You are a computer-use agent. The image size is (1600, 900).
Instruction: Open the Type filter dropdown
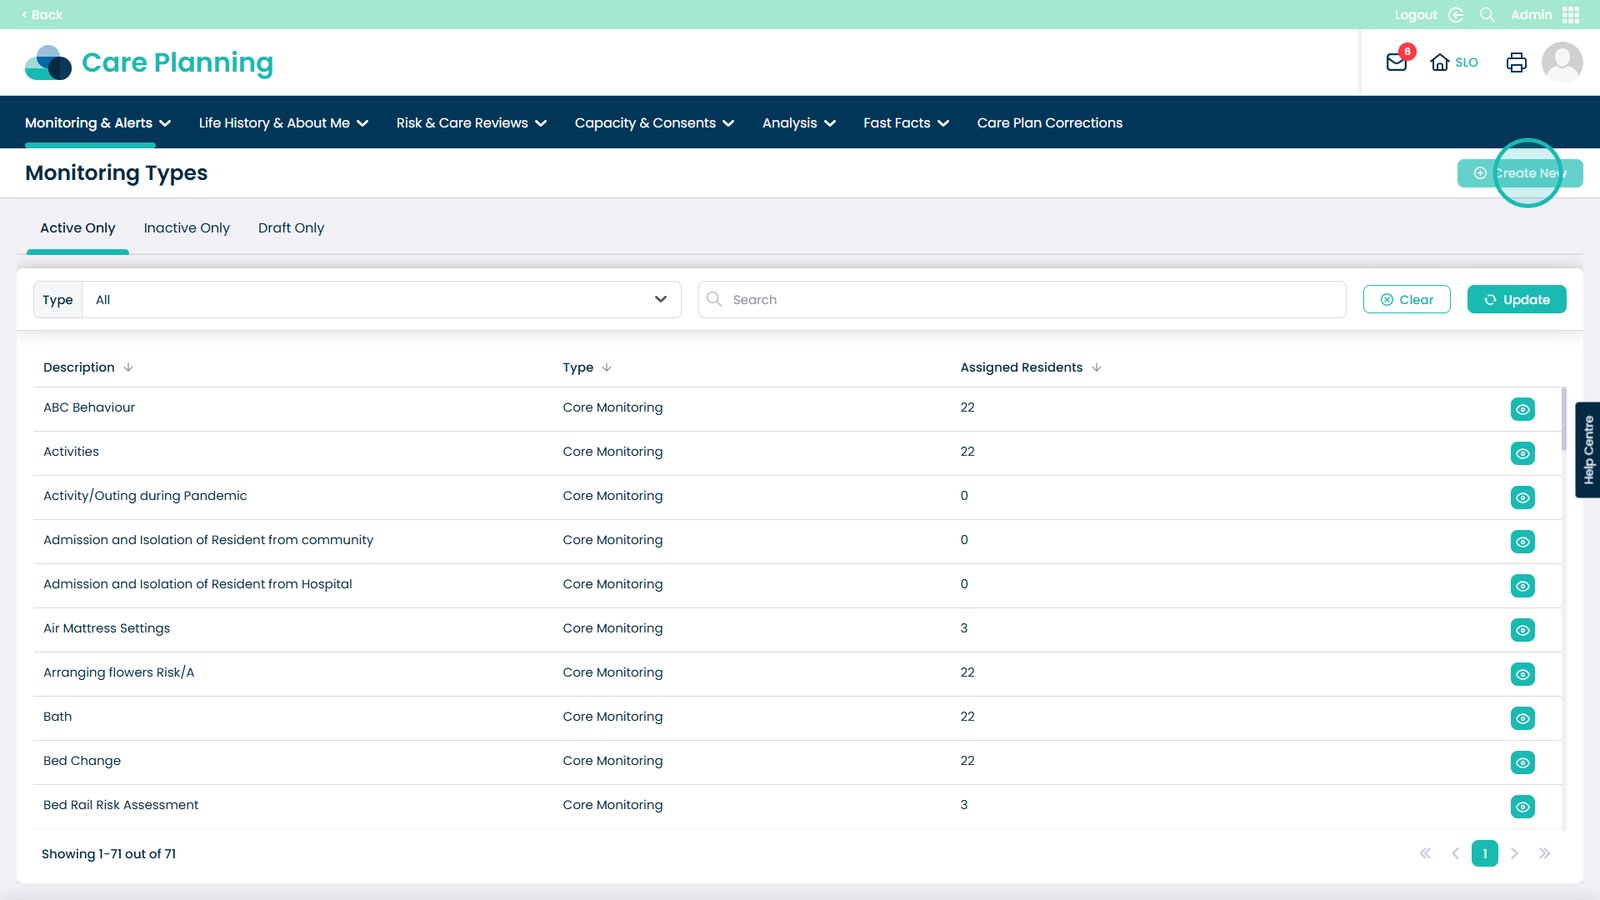tap(380, 300)
